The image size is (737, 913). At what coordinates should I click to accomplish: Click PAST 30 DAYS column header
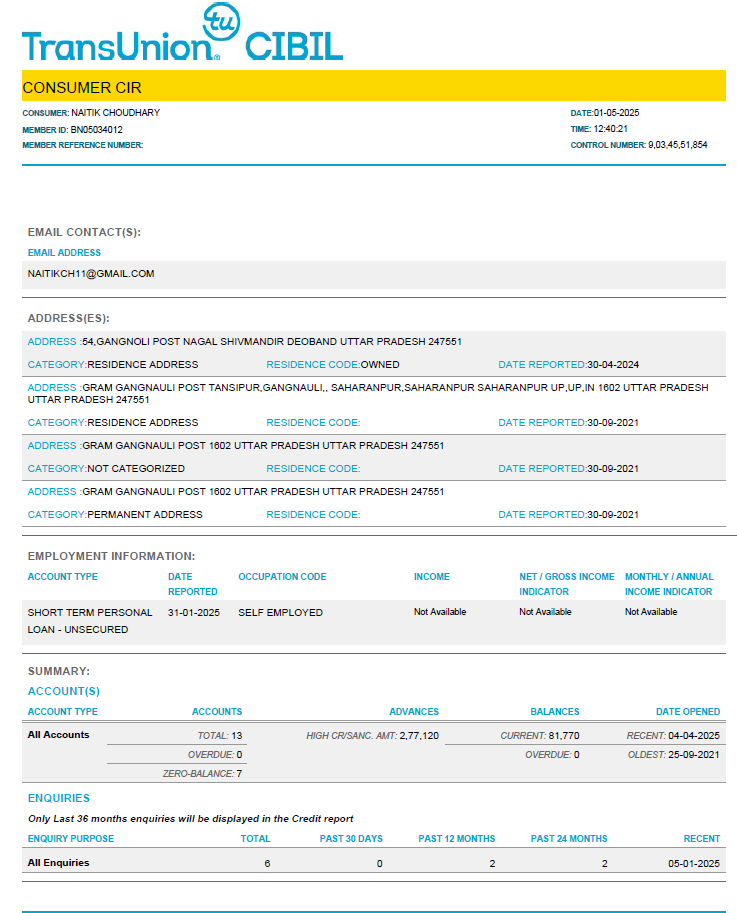351,838
